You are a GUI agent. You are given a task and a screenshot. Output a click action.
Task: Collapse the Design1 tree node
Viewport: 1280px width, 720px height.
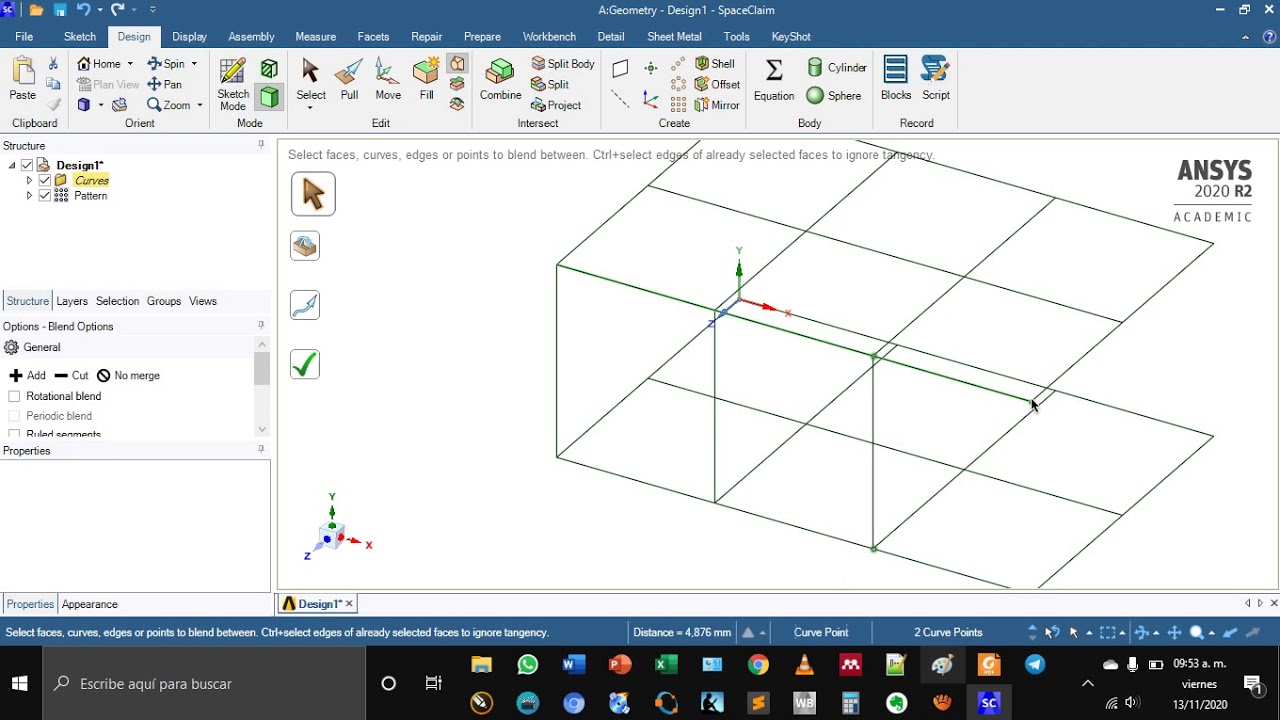[12, 165]
